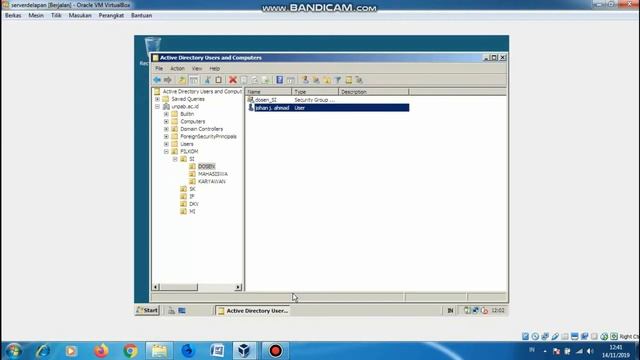Open the File menu in Active Directory window
640x360 pixels.
click(x=159, y=69)
